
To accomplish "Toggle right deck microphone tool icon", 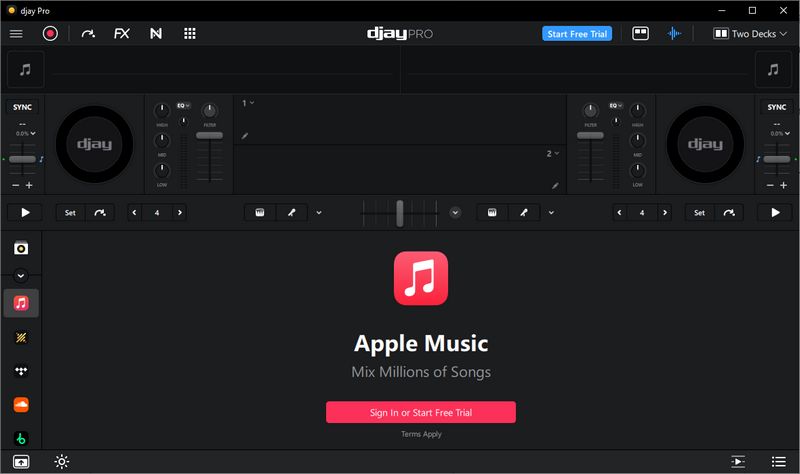I will [x=523, y=213].
